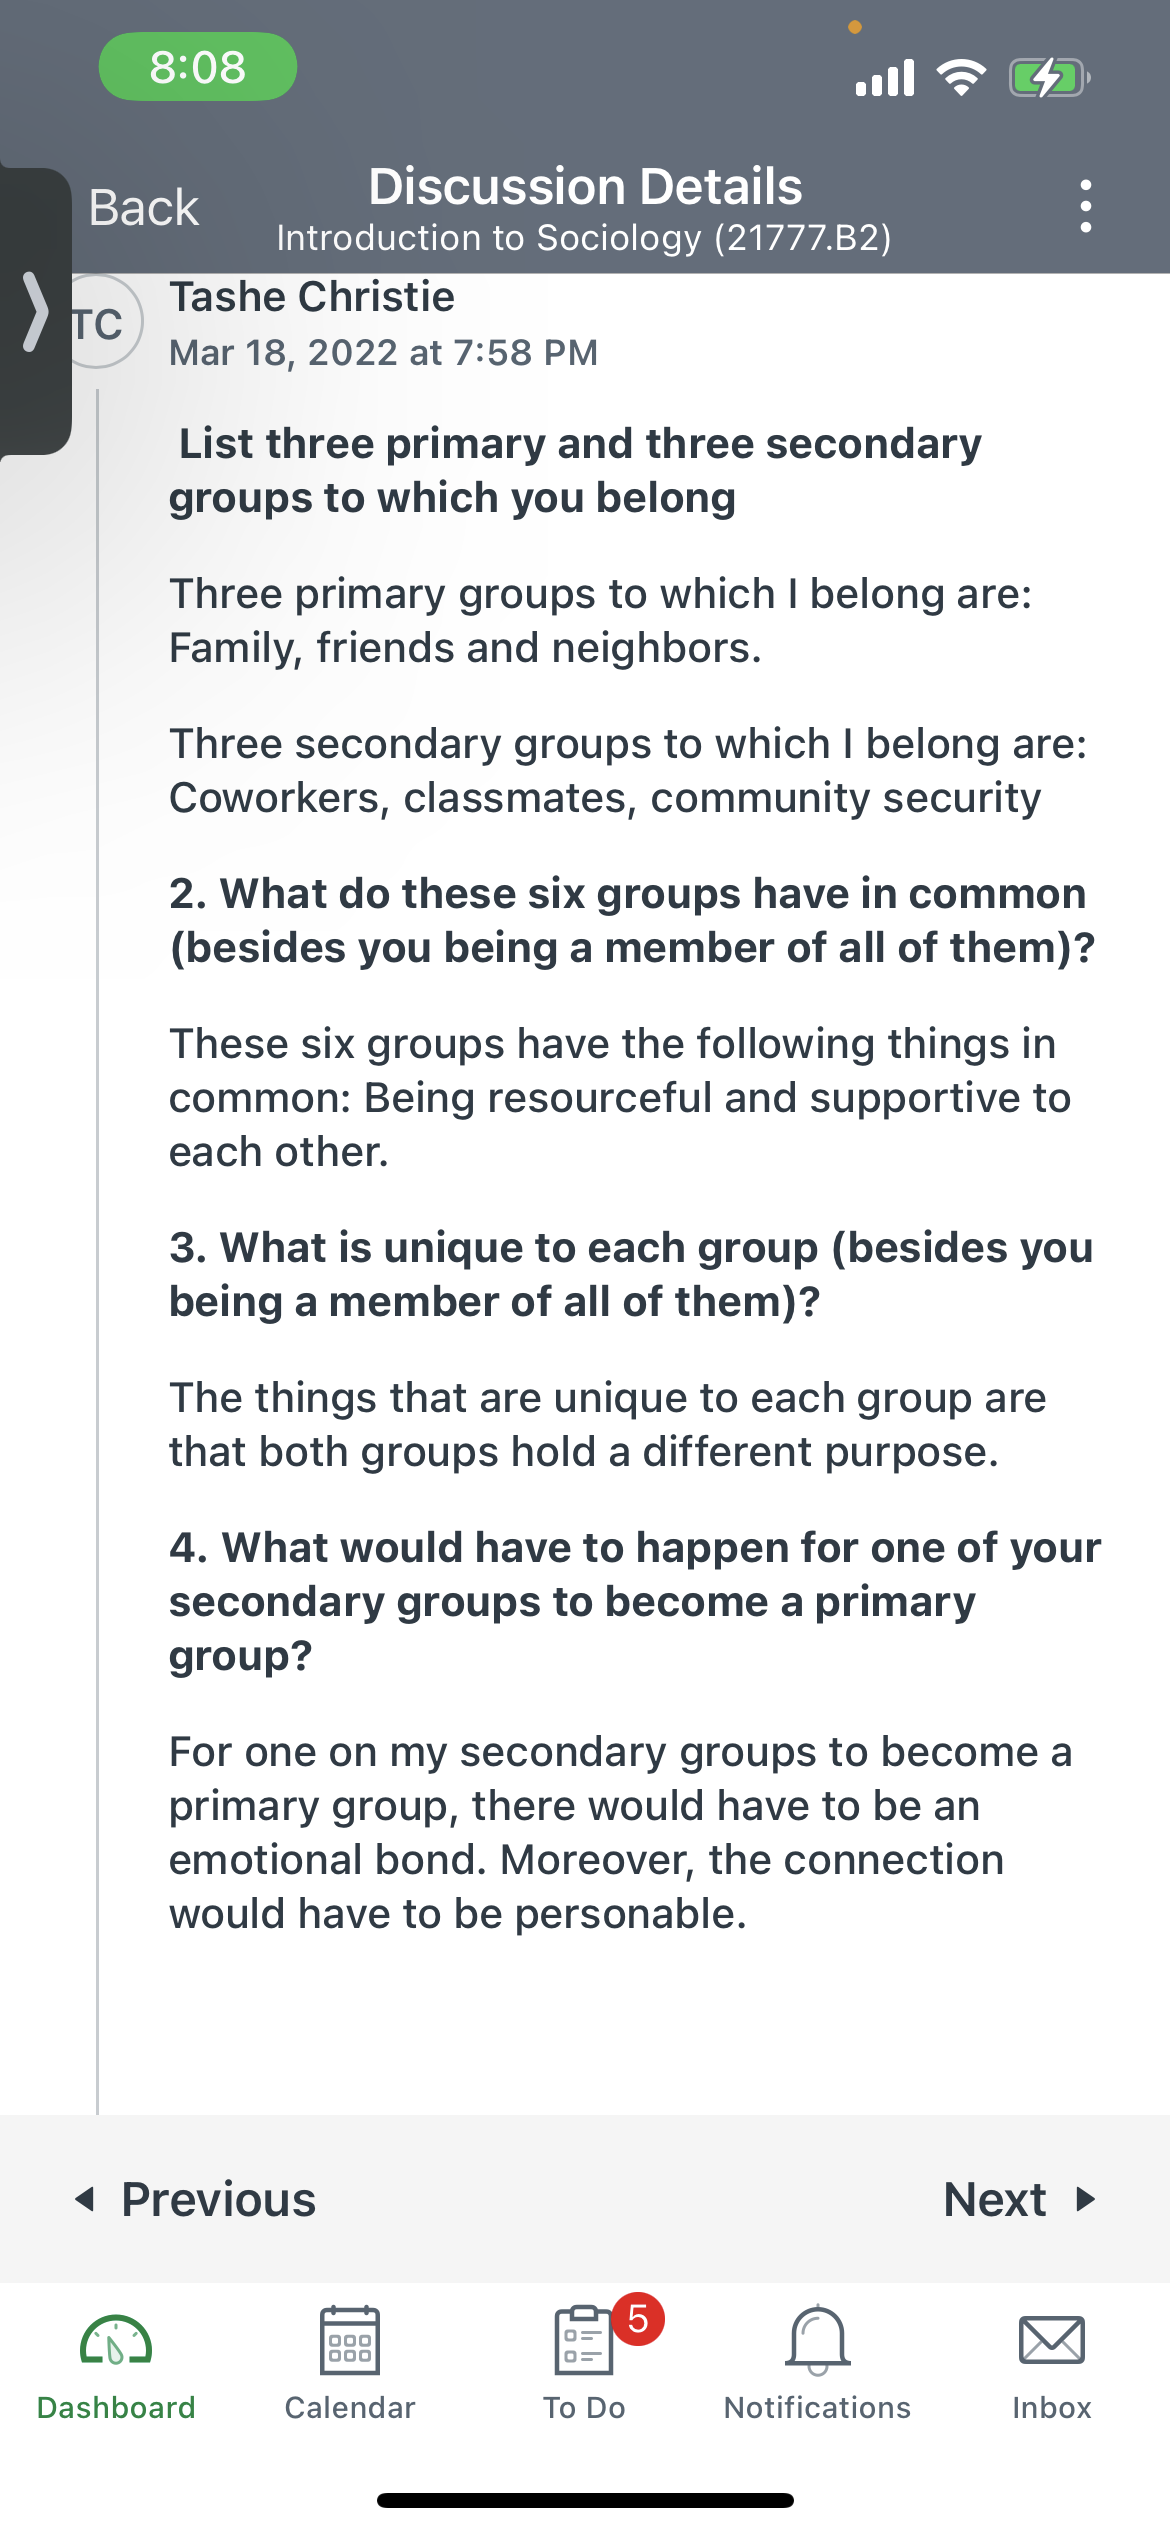The height and width of the screenshot is (2532, 1170).
Task: Select the Dashboard tab label
Action: click(116, 2408)
